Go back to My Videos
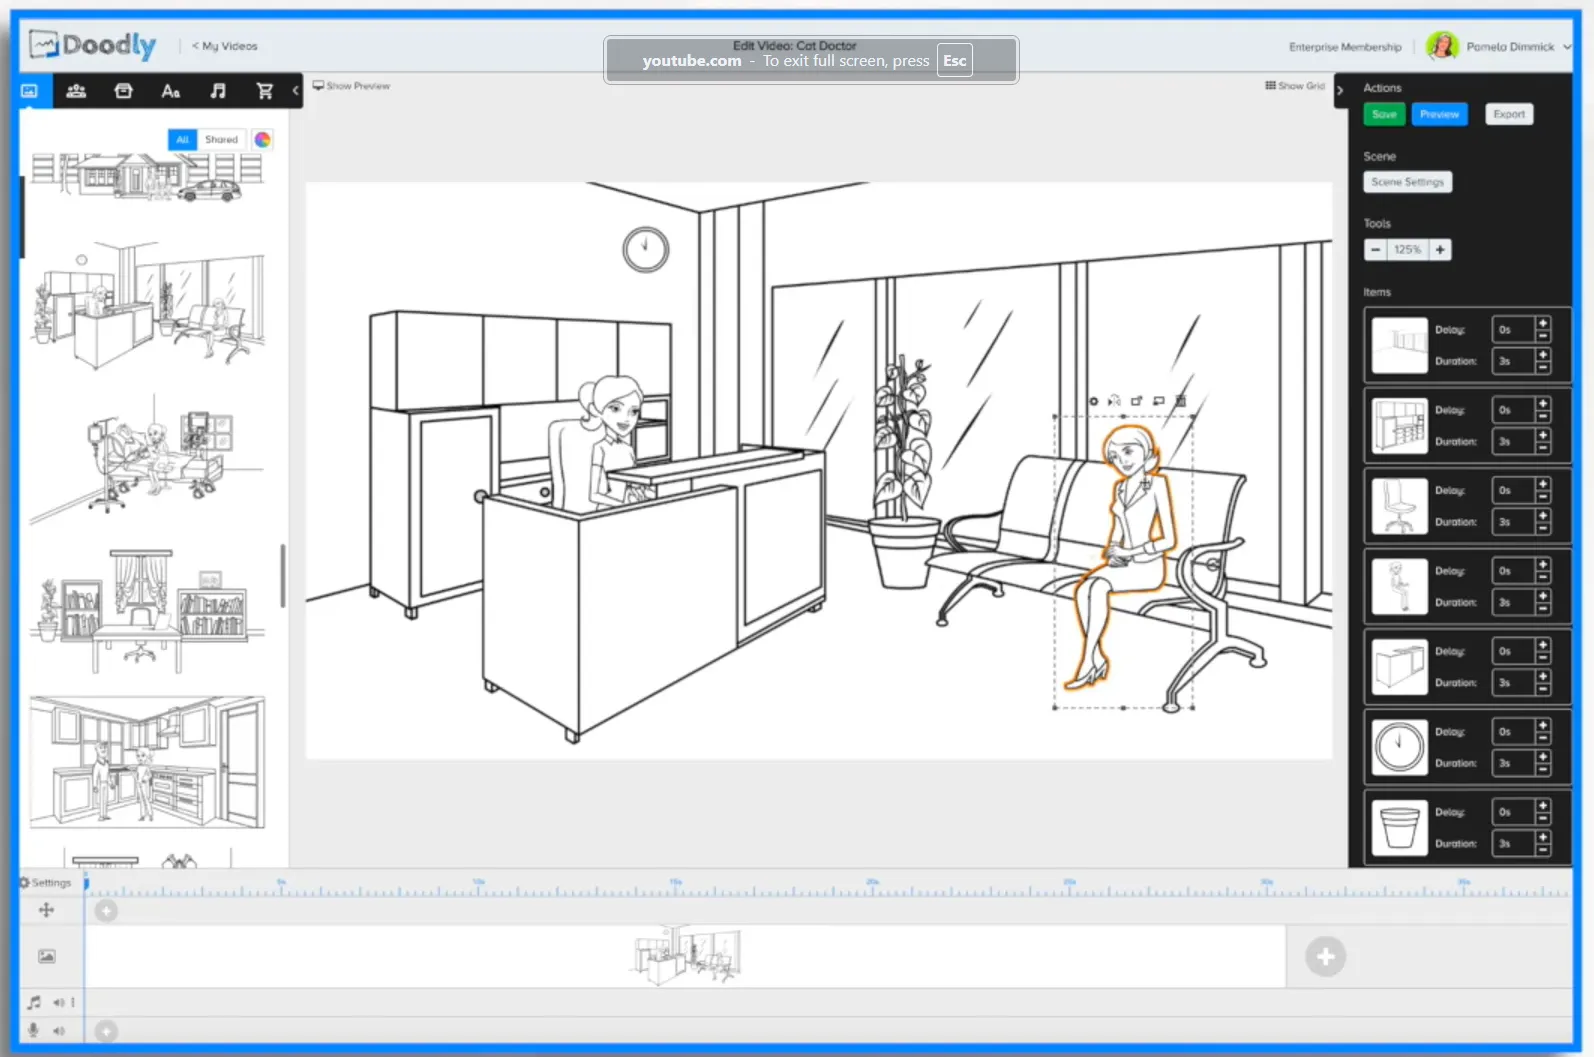Image resolution: width=1594 pixels, height=1057 pixels. coord(225,46)
